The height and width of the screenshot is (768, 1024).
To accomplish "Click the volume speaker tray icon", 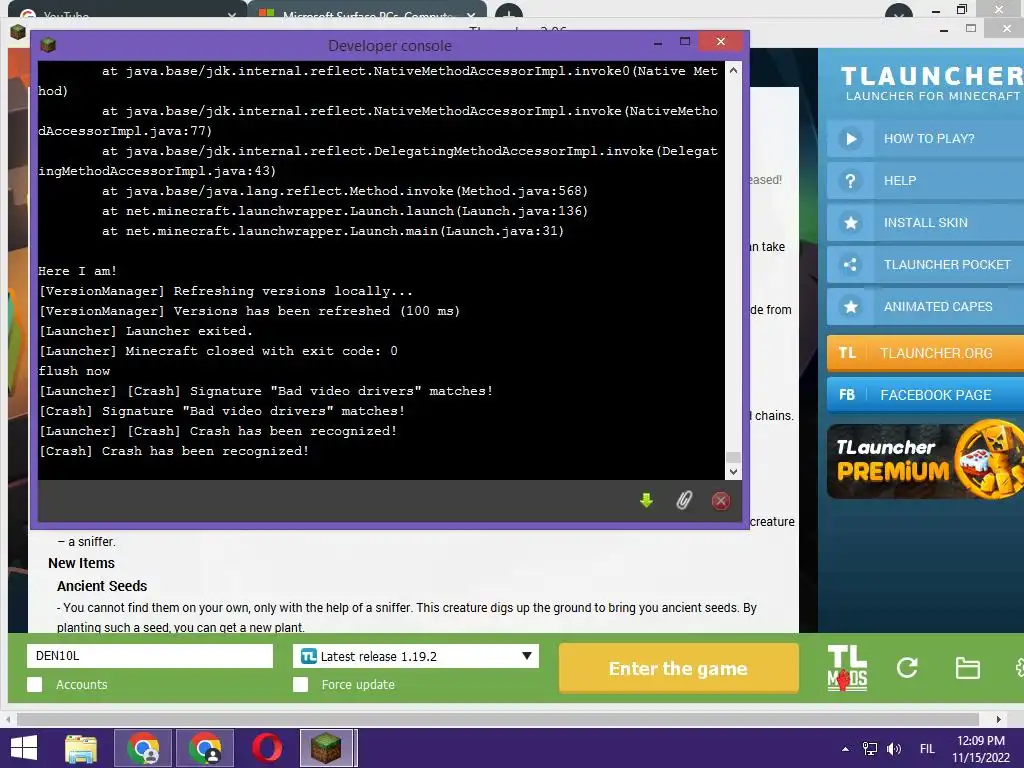I will (x=893, y=749).
